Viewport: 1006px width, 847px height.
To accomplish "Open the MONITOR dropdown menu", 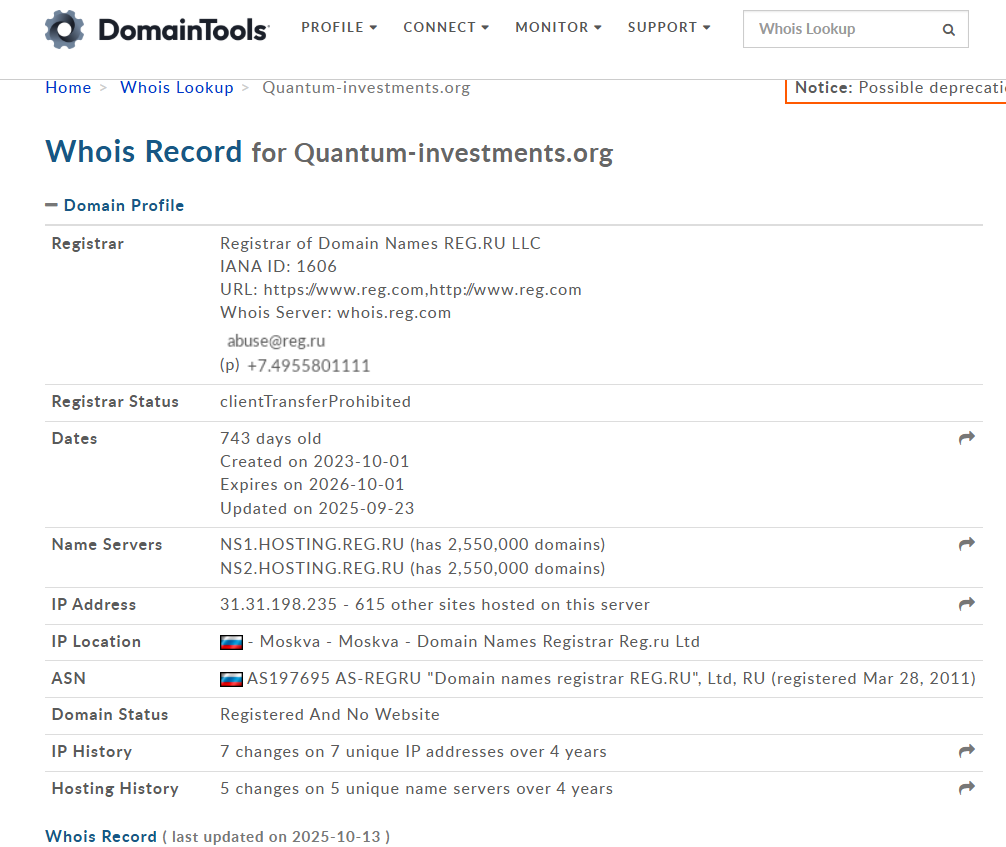I will 558,28.
